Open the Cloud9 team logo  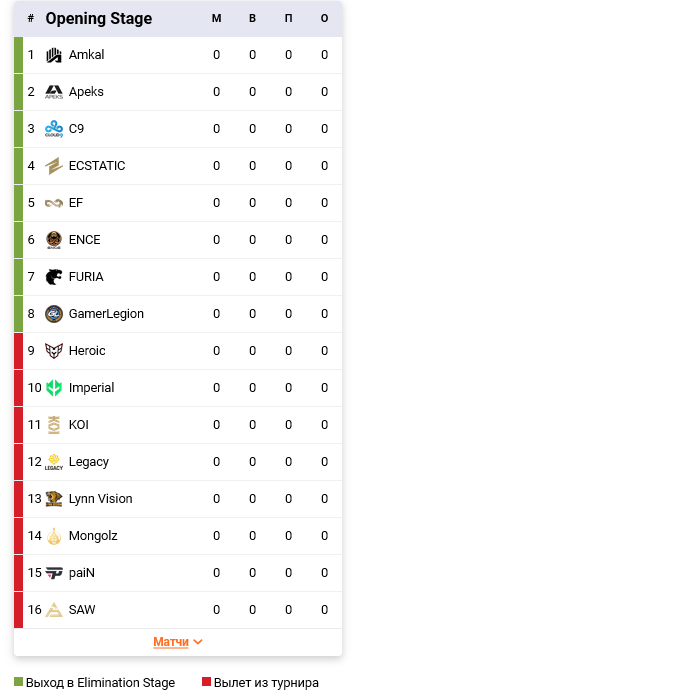click(54, 129)
